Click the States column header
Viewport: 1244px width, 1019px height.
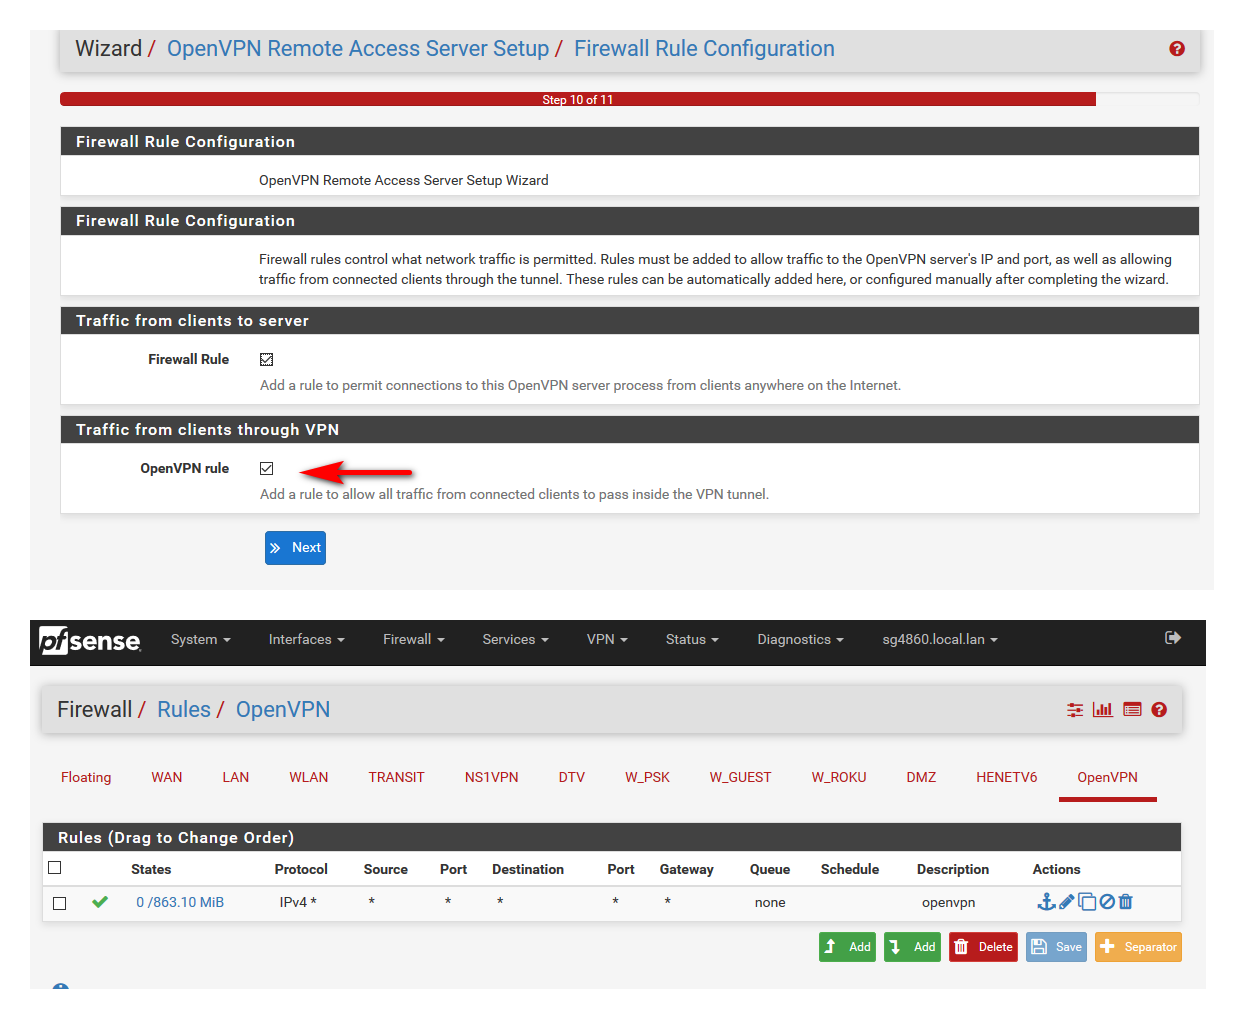[151, 870]
